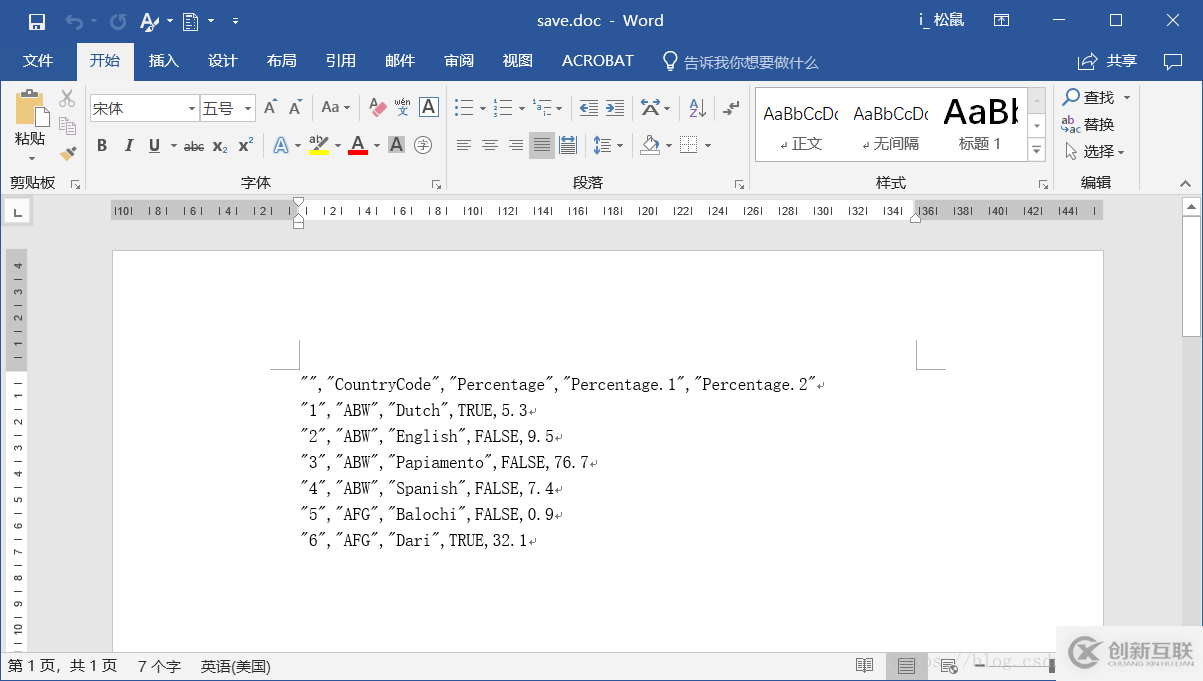Center the paragraph text
The image size is (1203, 681).
click(x=490, y=146)
